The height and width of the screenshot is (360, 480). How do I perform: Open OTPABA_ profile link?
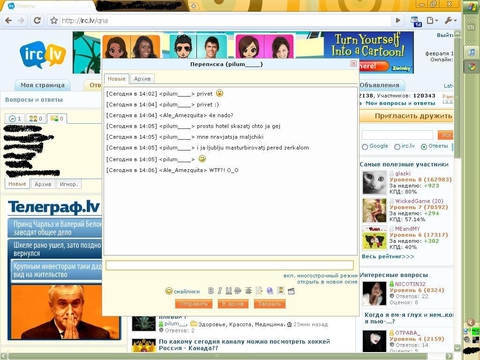pyautogui.click(x=407, y=333)
